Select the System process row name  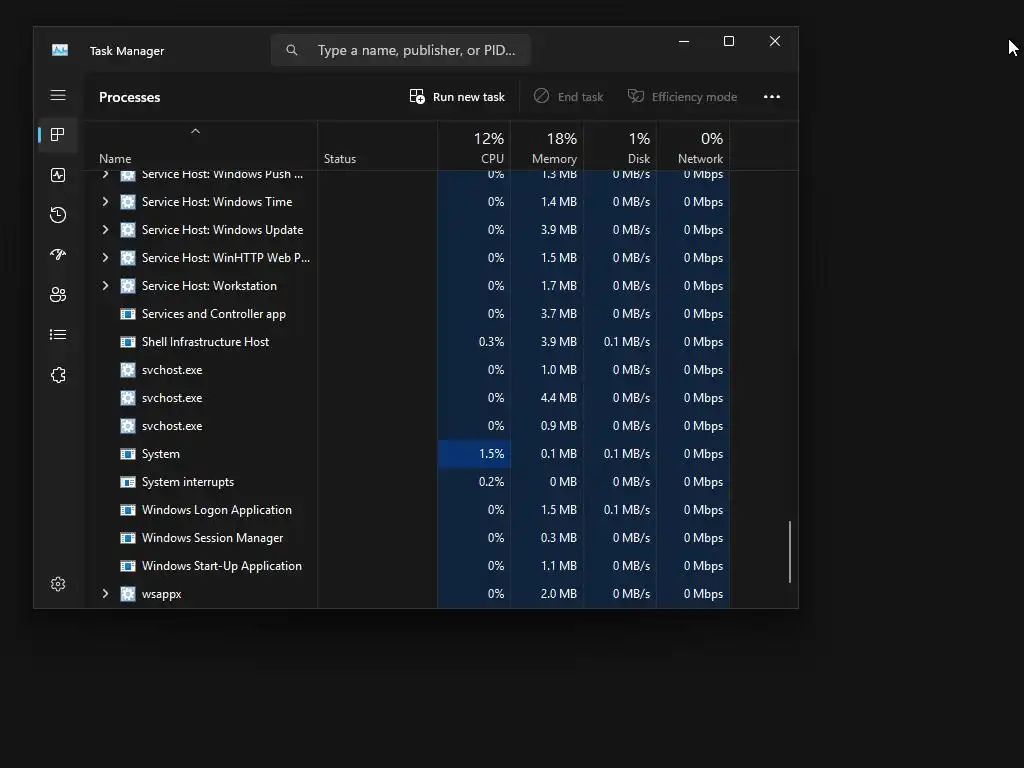click(x=161, y=454)
